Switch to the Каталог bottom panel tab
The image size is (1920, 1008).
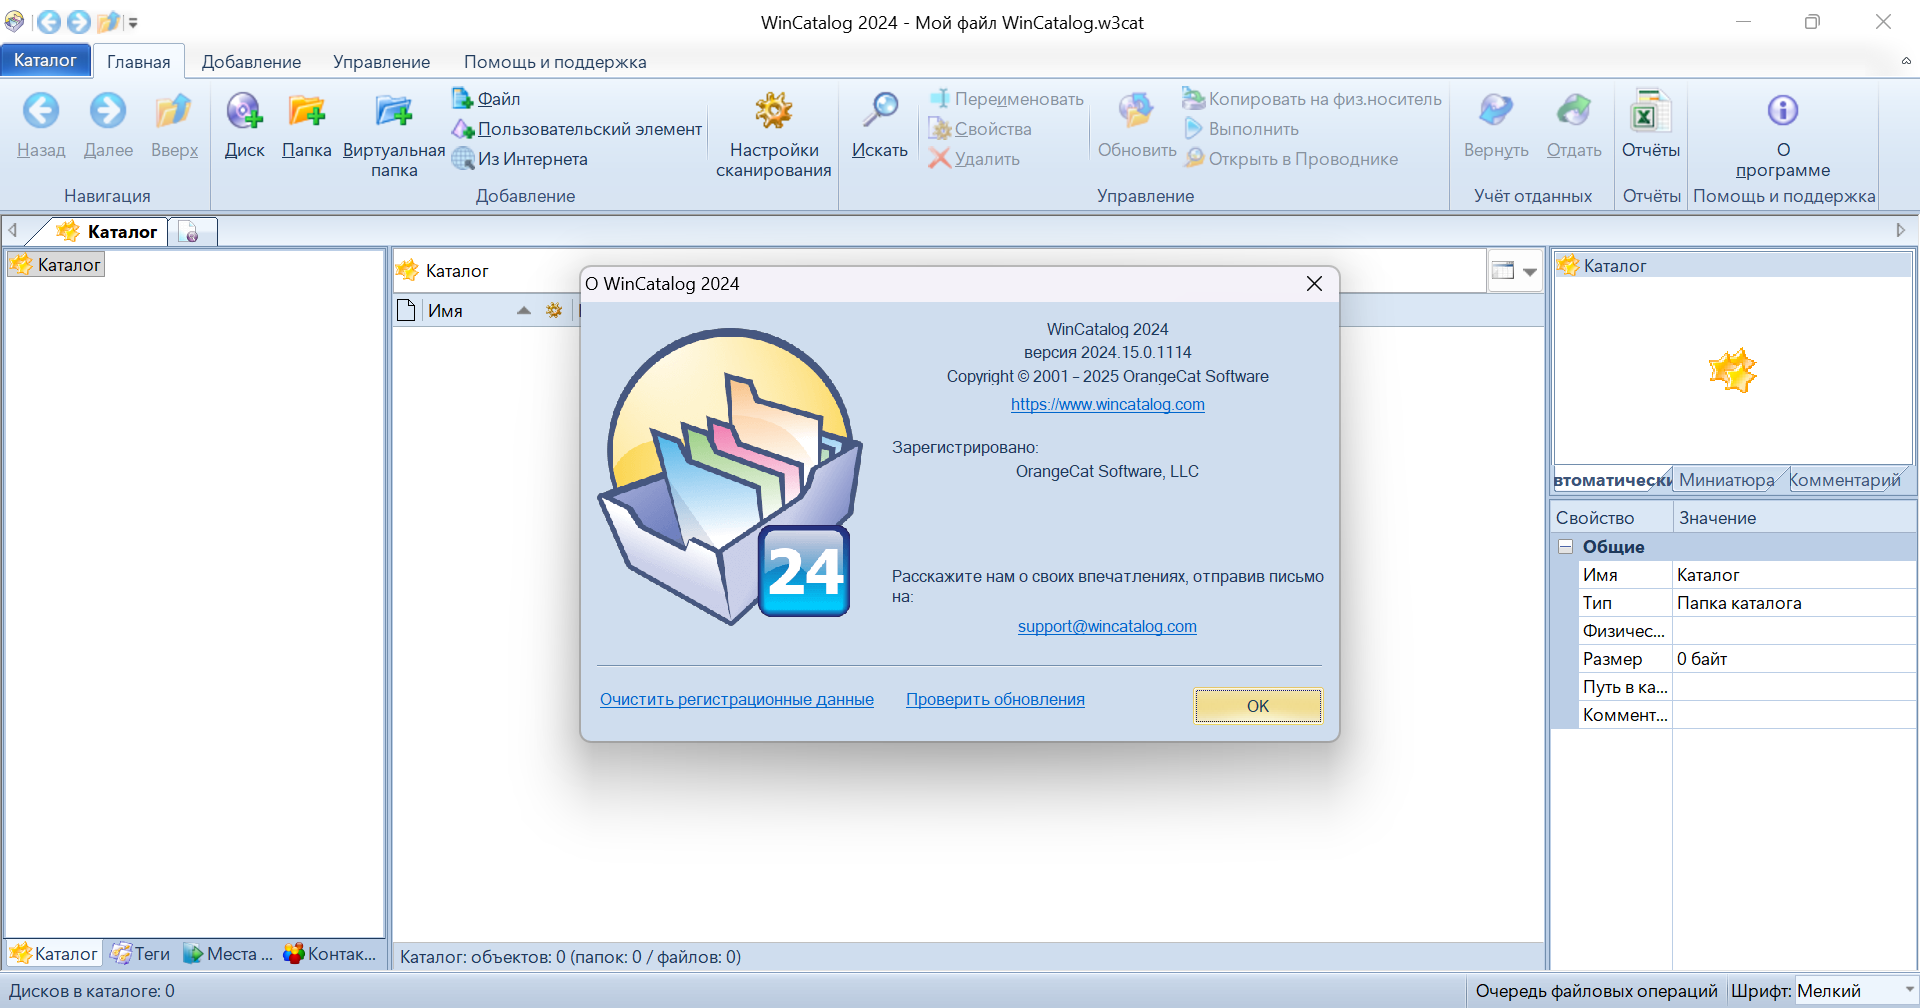(54, 954)
